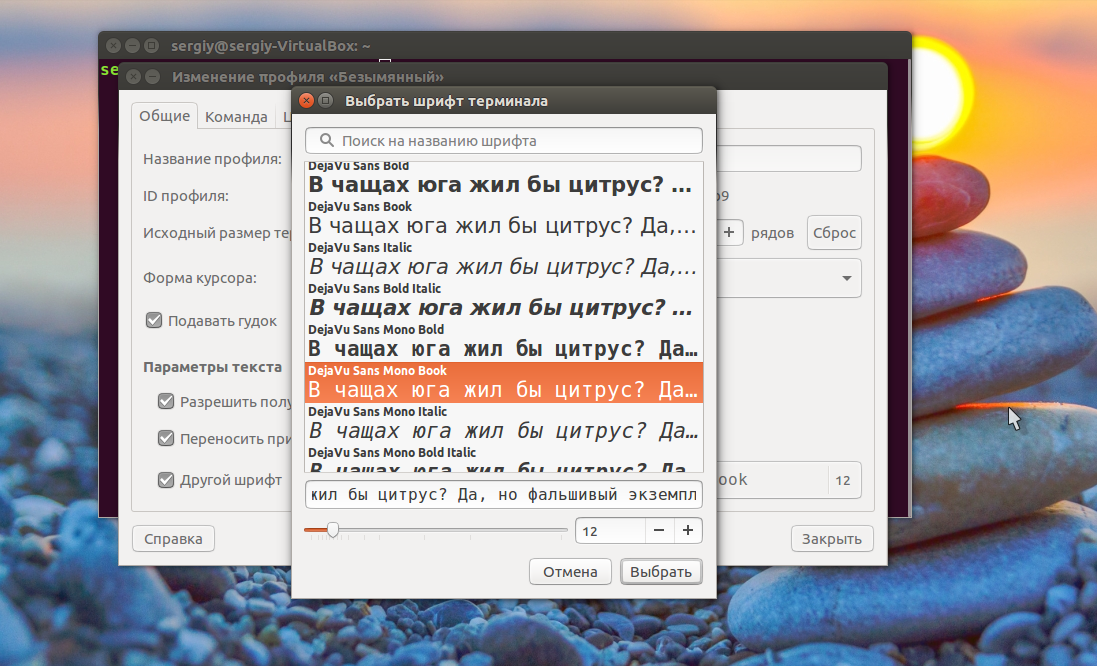Close the font chooser dialog window
Screen dimensions: 1097x666
click(307, 101)
